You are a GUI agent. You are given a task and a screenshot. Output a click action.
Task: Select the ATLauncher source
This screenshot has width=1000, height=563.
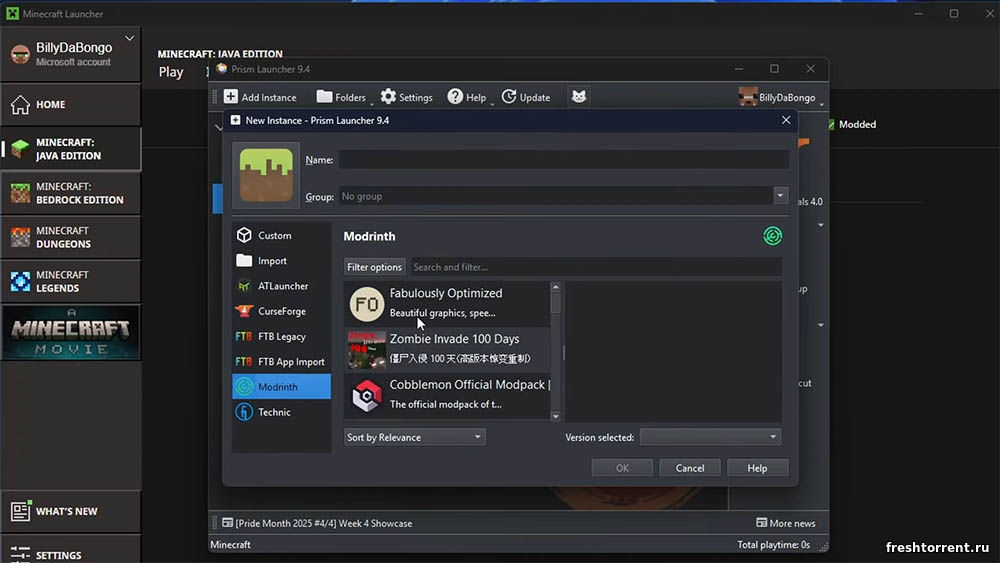(x=282, y=286)
